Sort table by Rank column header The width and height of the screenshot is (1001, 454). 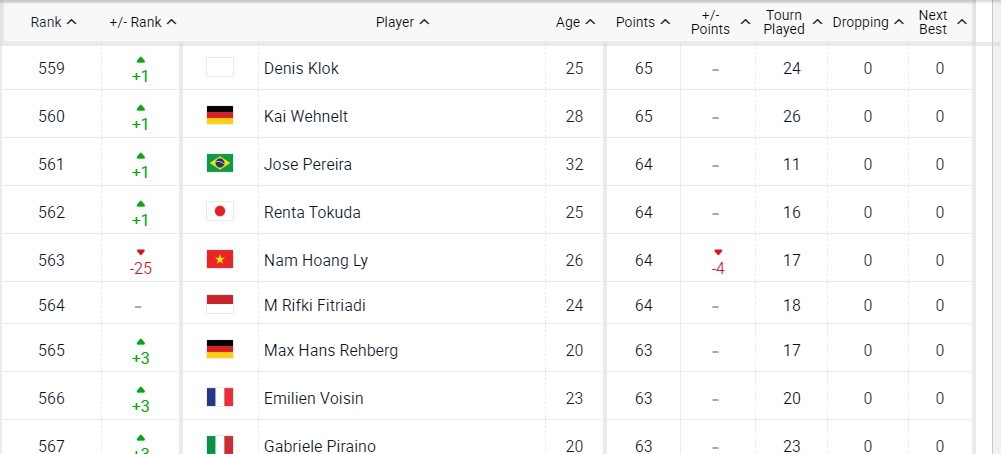[54, 22]
